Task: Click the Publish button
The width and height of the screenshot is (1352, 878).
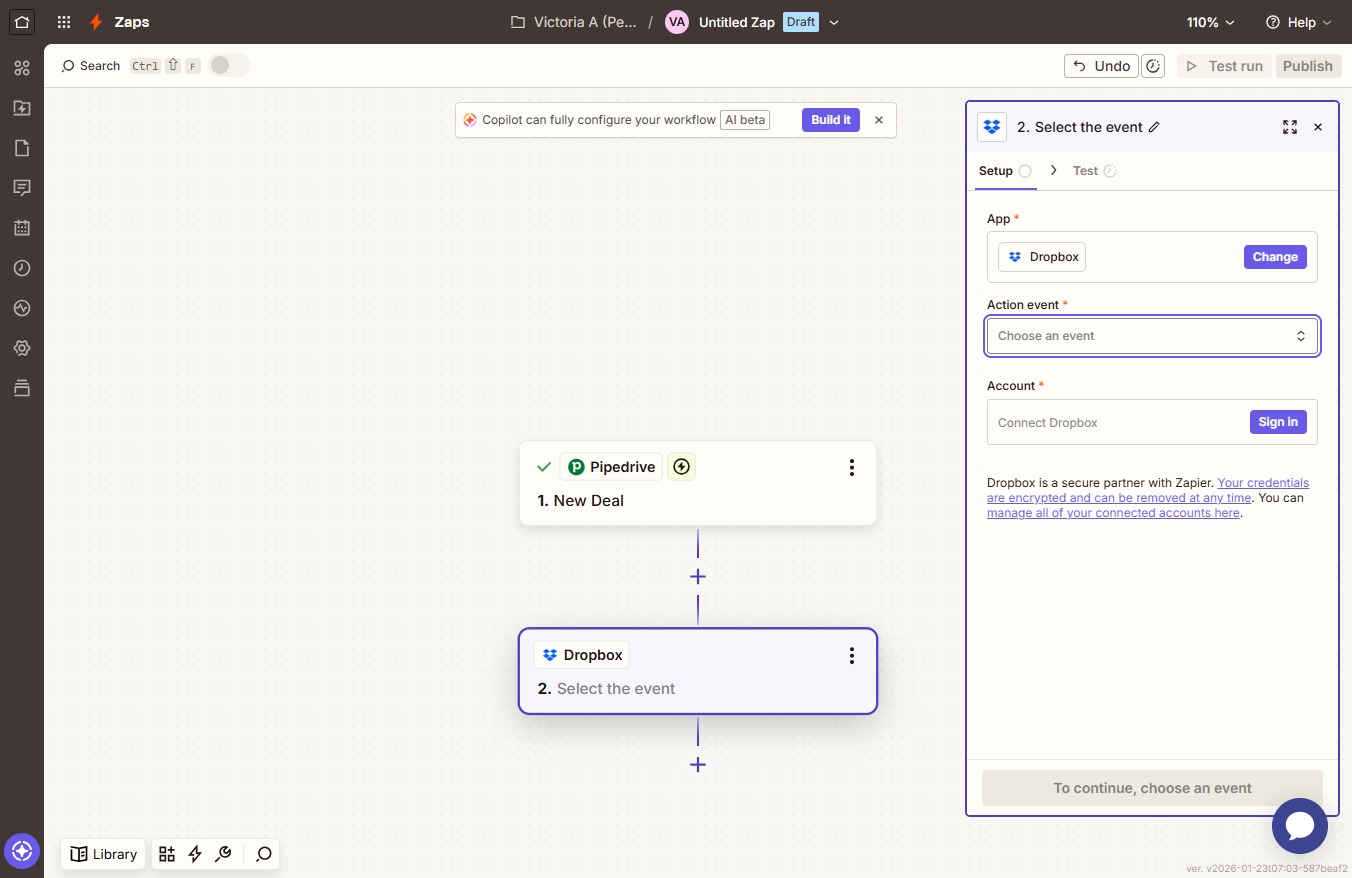Action: 1308,66
